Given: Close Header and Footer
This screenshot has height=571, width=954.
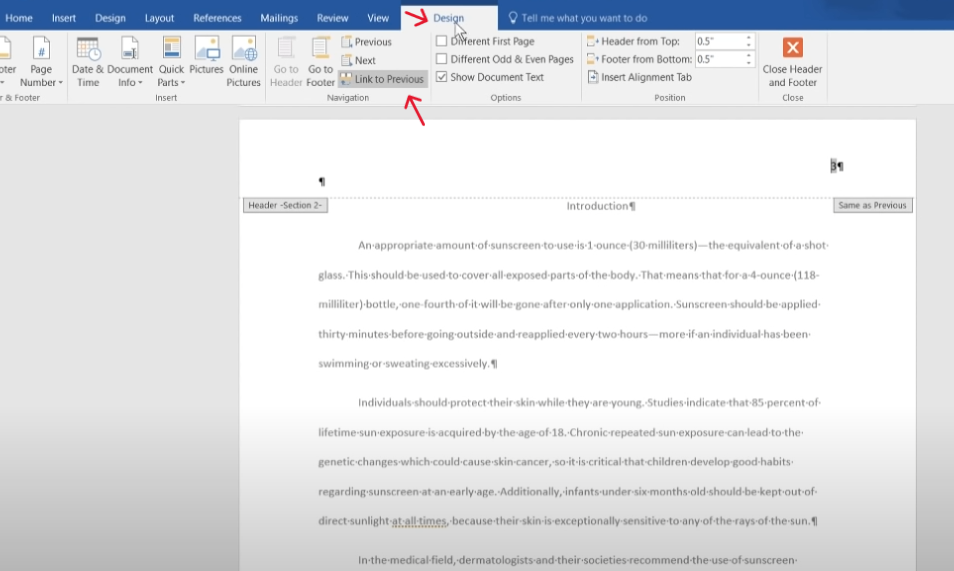Looking at the screenshot, I should click(792, 61).
